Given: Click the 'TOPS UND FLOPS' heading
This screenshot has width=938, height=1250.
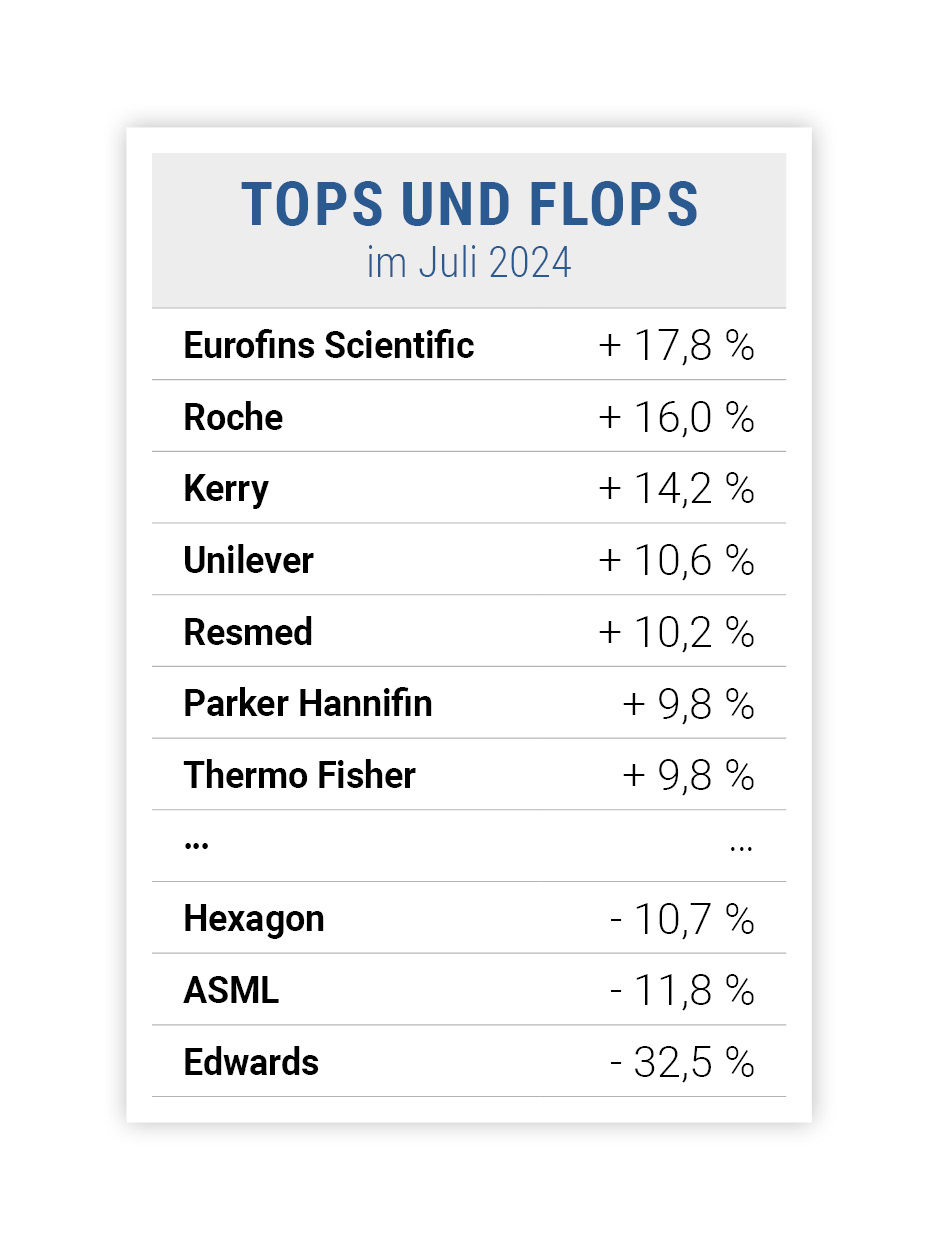Looking at the screenshot, I should [x=469, y=205].
